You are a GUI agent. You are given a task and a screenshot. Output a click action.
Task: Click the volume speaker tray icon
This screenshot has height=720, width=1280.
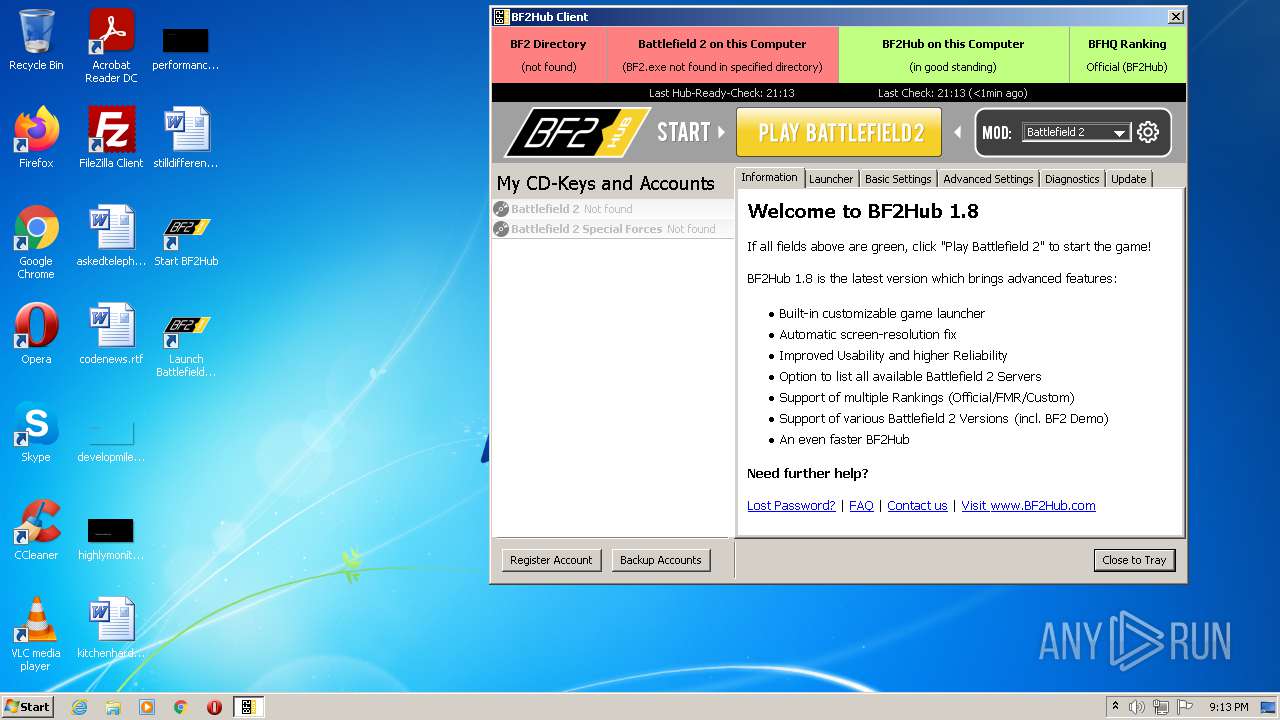(1137, 707)
